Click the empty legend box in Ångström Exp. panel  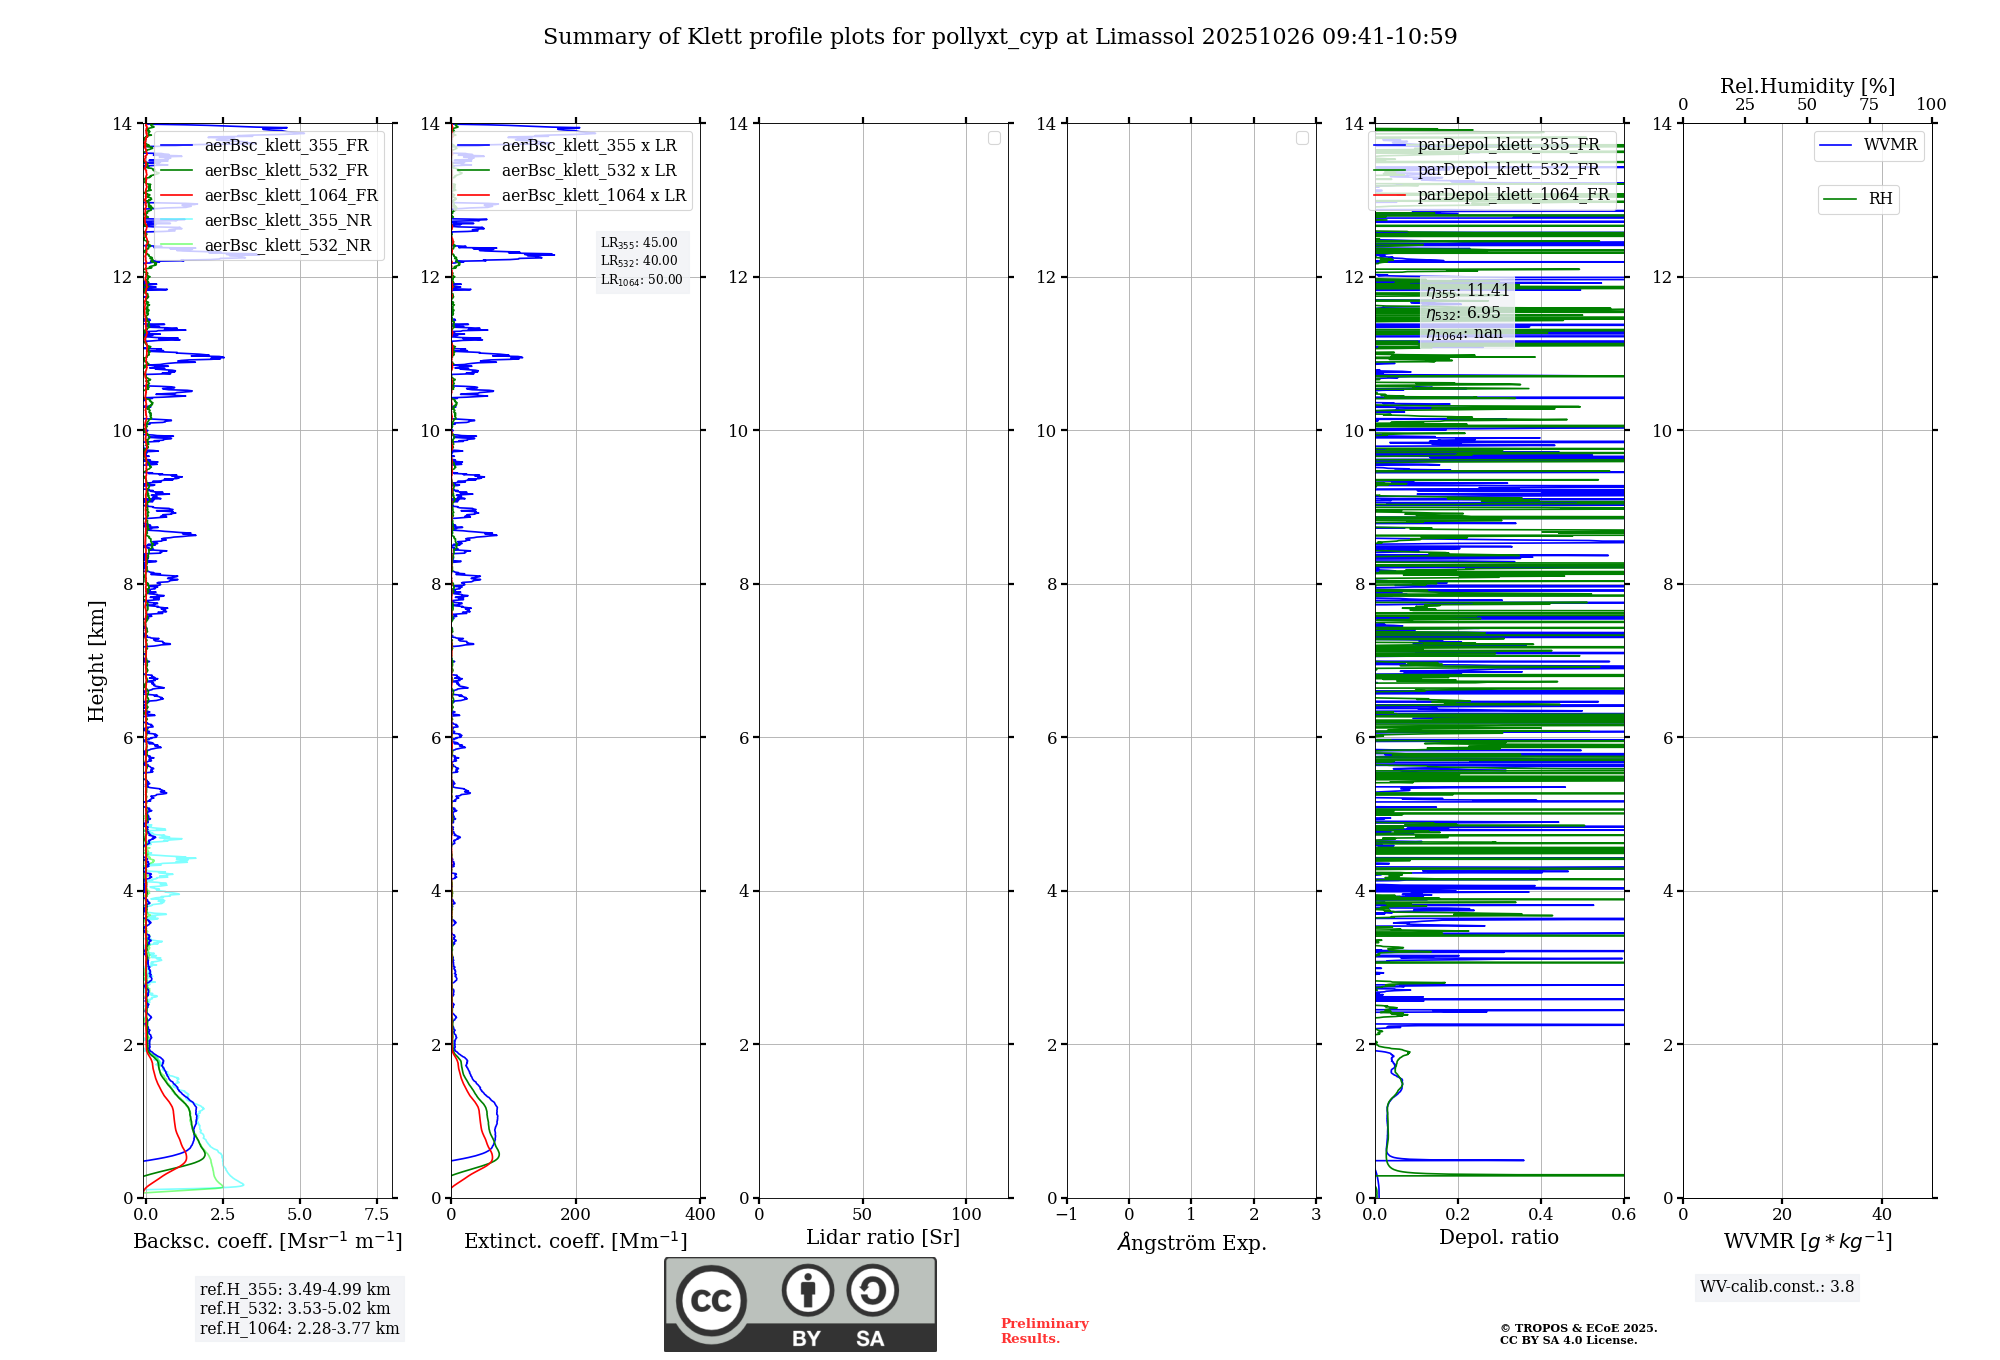point(1302,138)
